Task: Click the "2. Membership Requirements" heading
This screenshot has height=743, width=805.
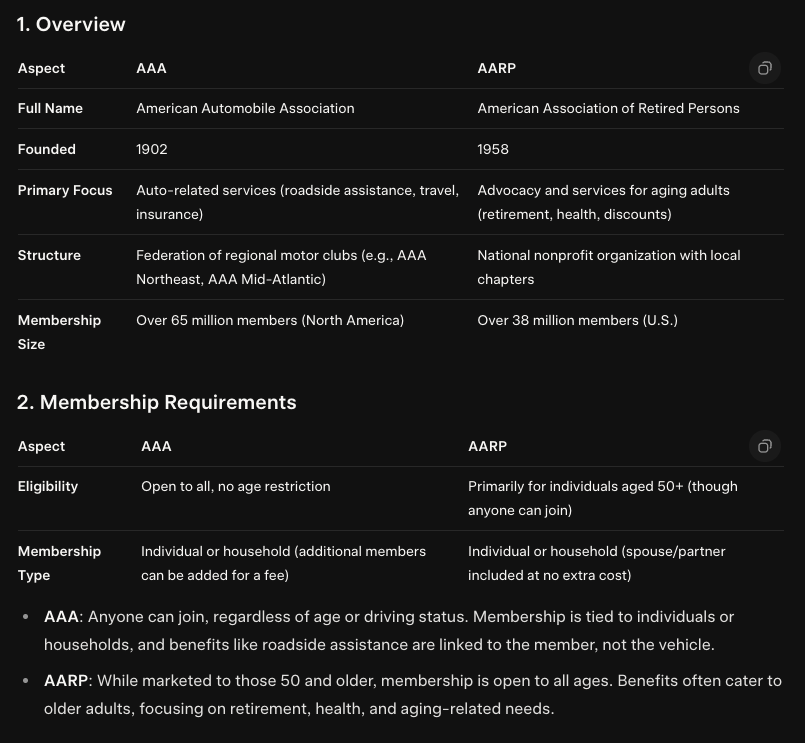Action: point(156,402)
